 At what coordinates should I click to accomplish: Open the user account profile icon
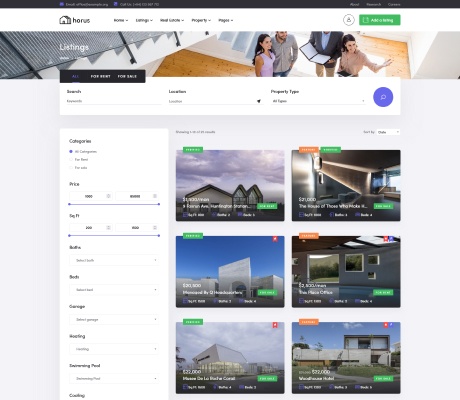click(349, 20)
